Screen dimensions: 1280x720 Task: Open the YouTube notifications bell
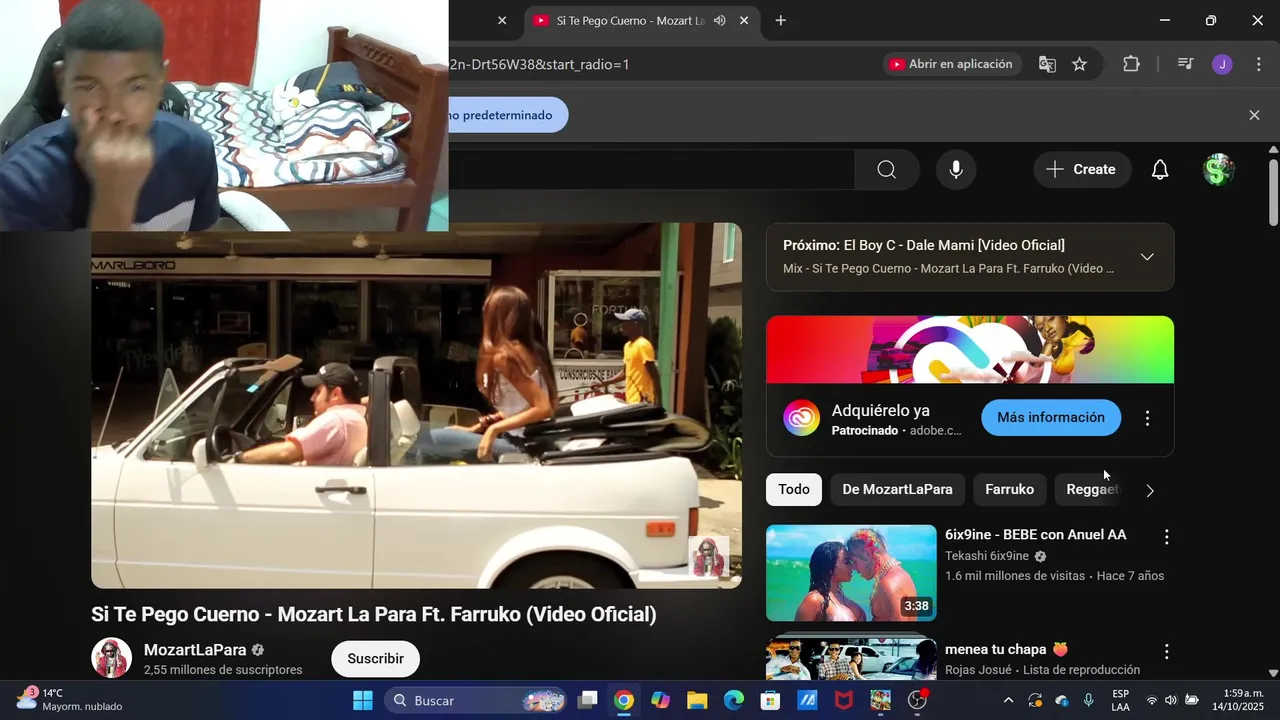pos(1160,170)
